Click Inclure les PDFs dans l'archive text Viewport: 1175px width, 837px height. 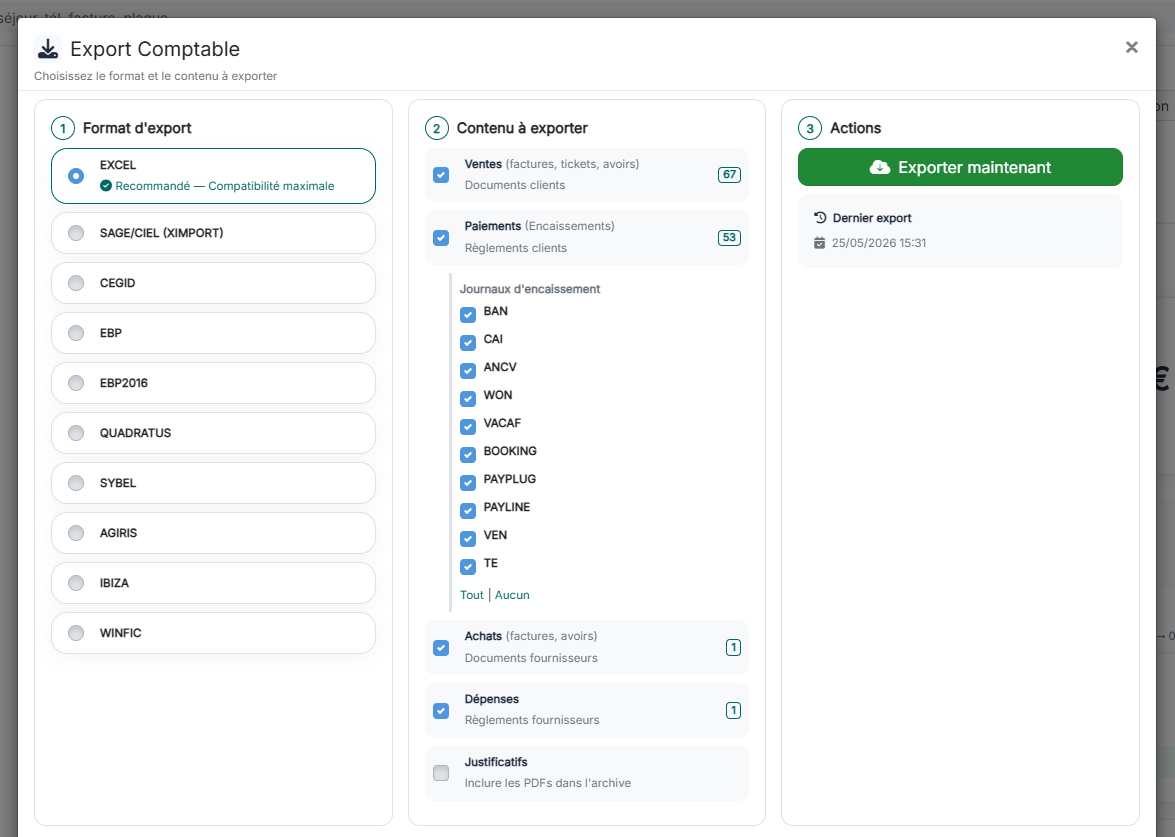[548, 783]
